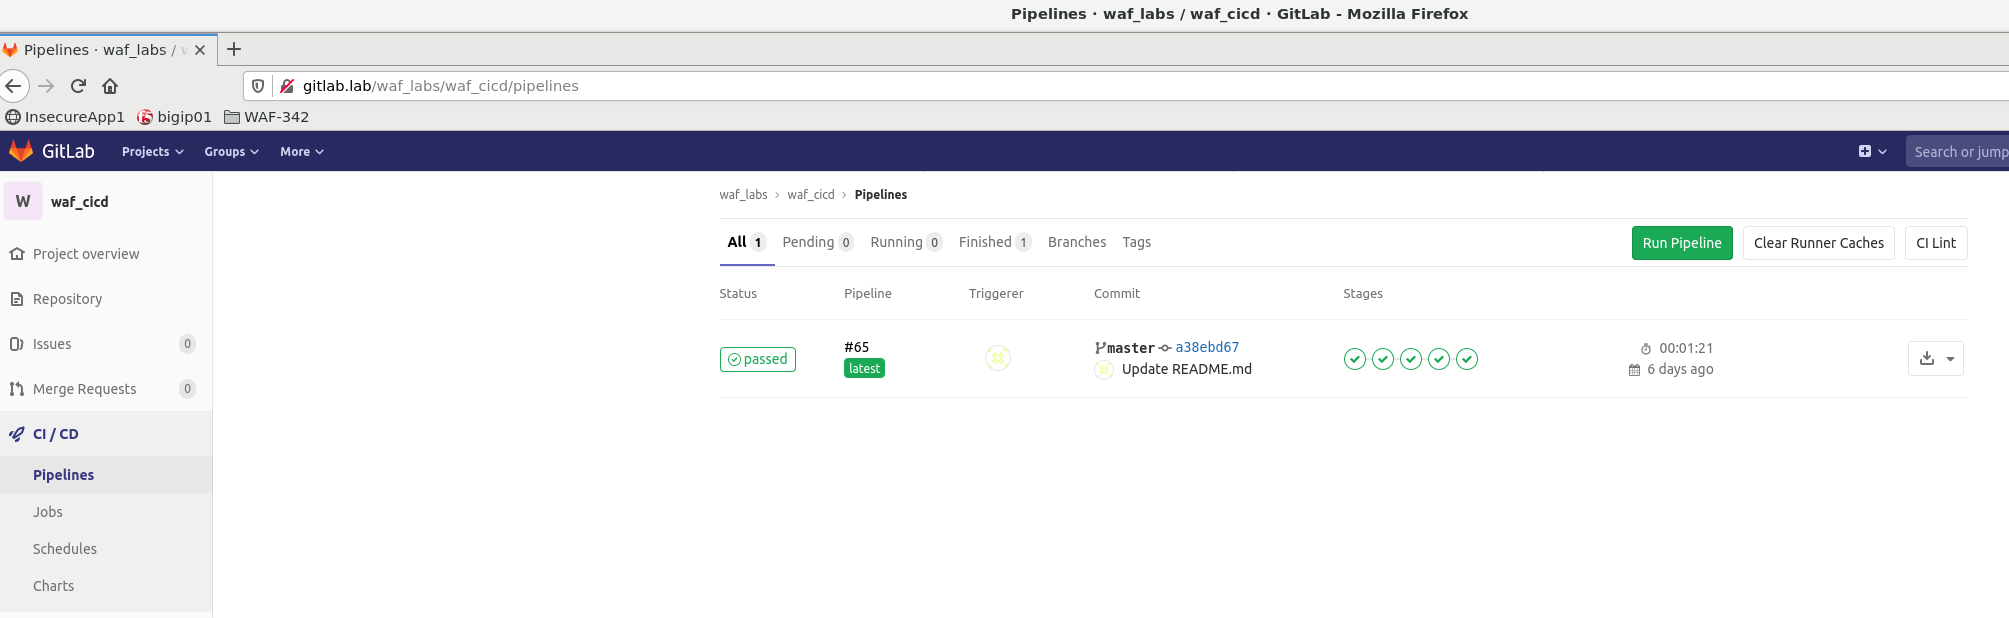Click Clear Runner Caches button
The width and height of the screenshot is (2009, 618).
pos(1818,243)
